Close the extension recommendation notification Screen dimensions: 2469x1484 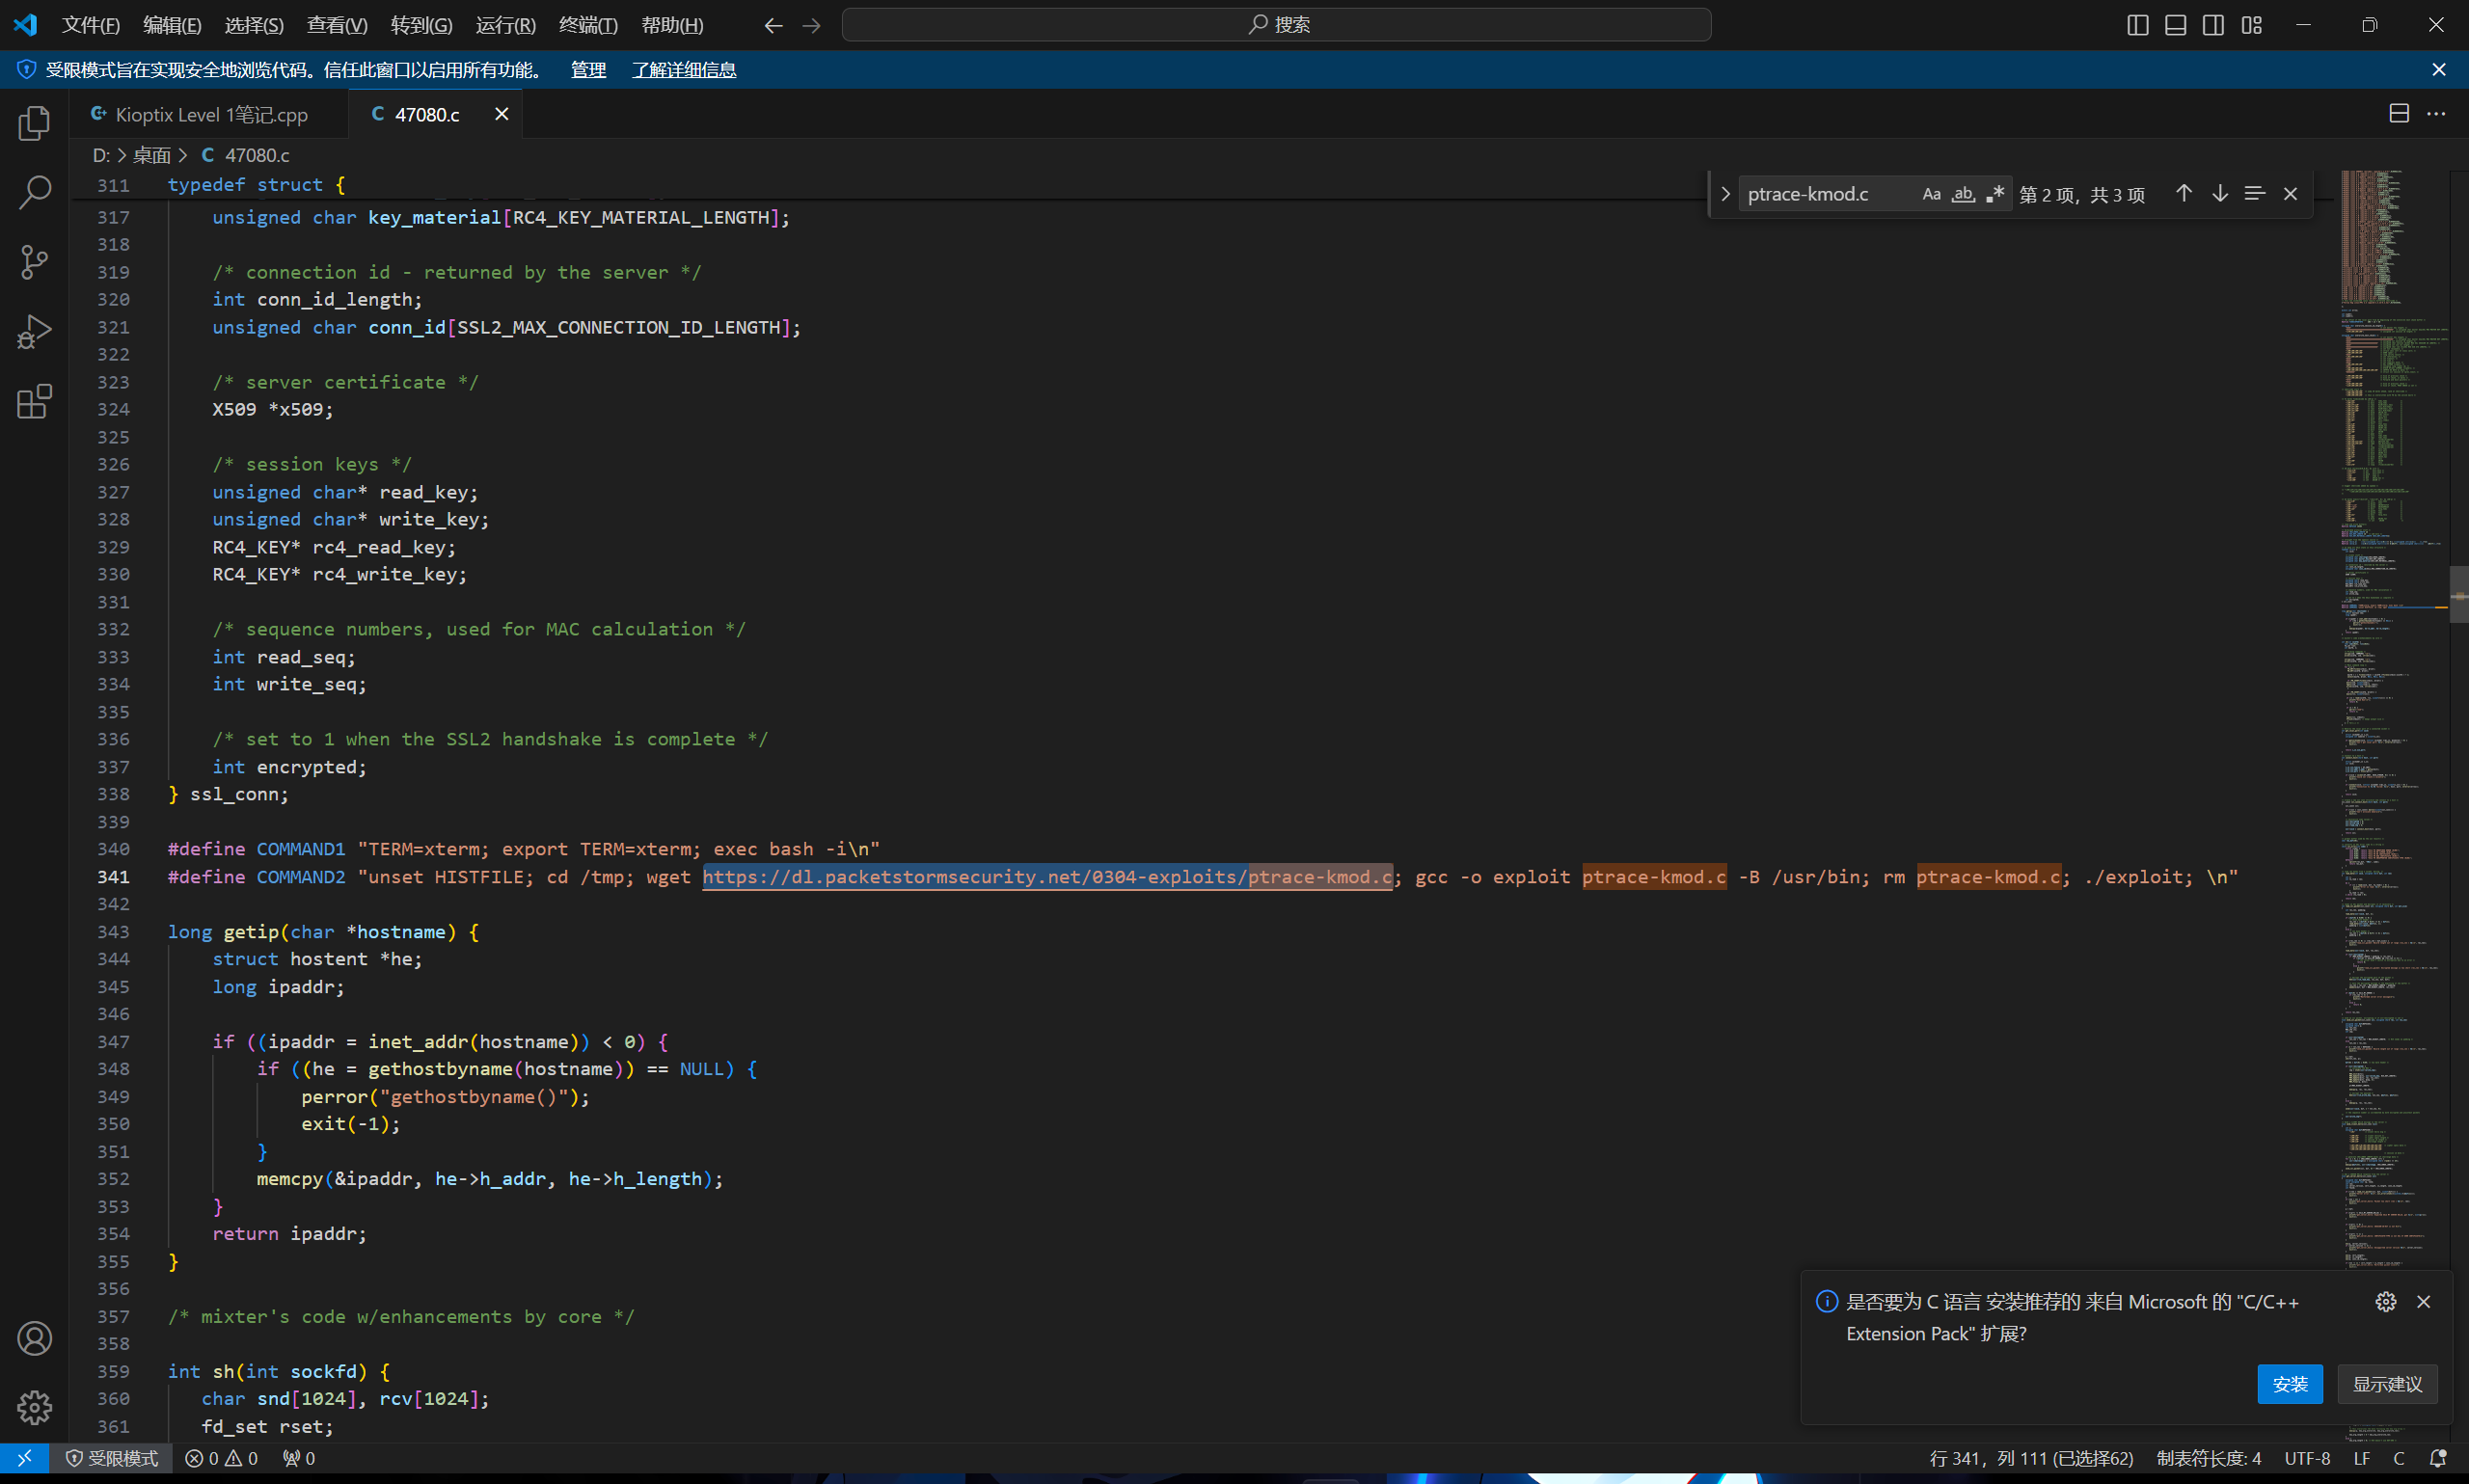[x=2424, y=1301]
